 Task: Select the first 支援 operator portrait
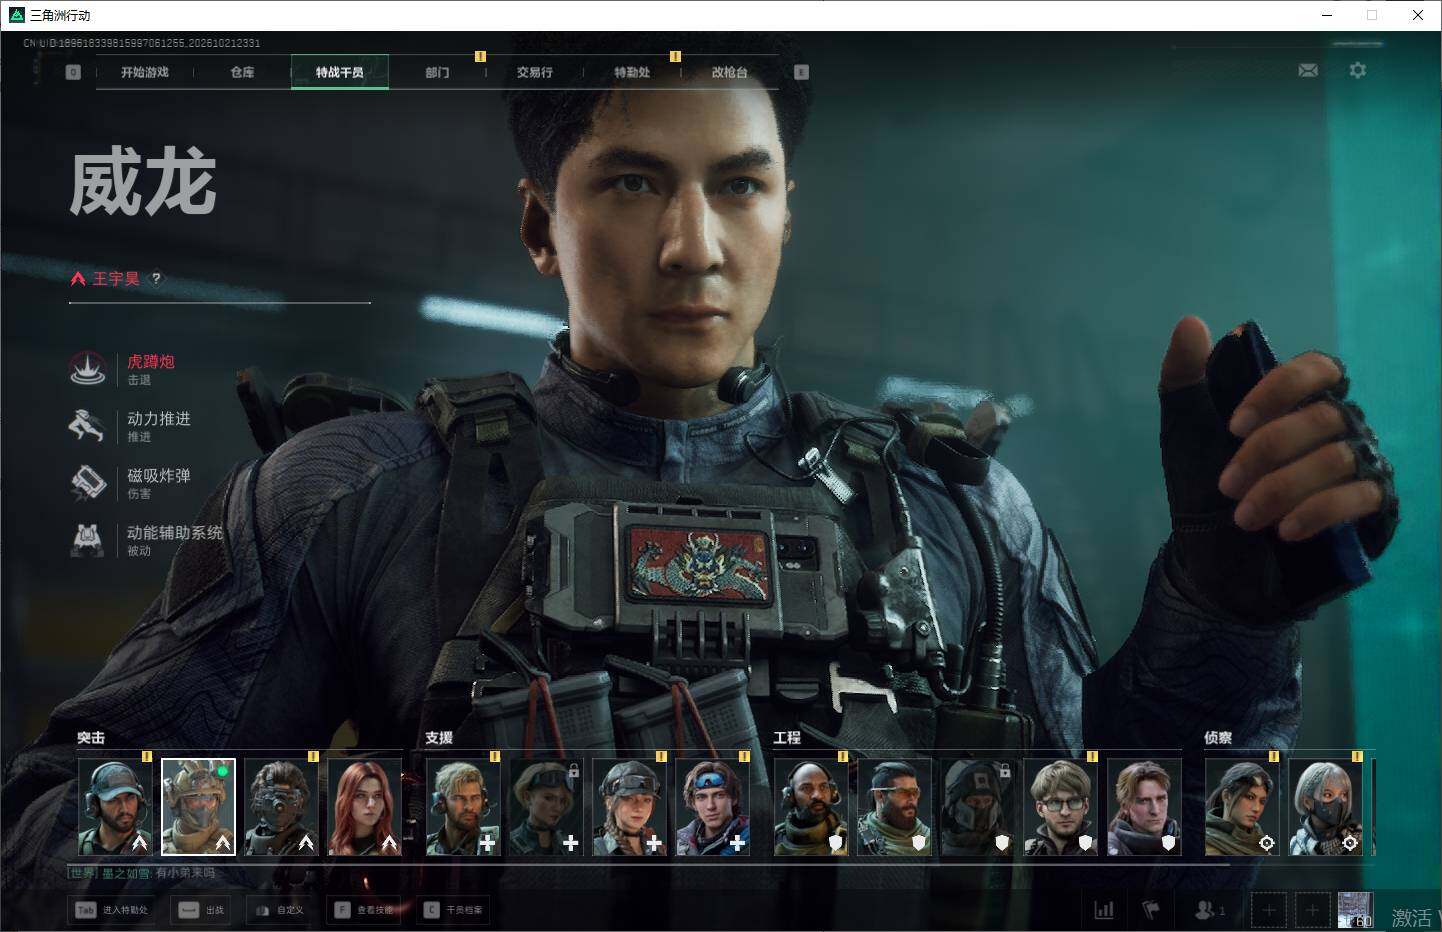tap(463, 807)
